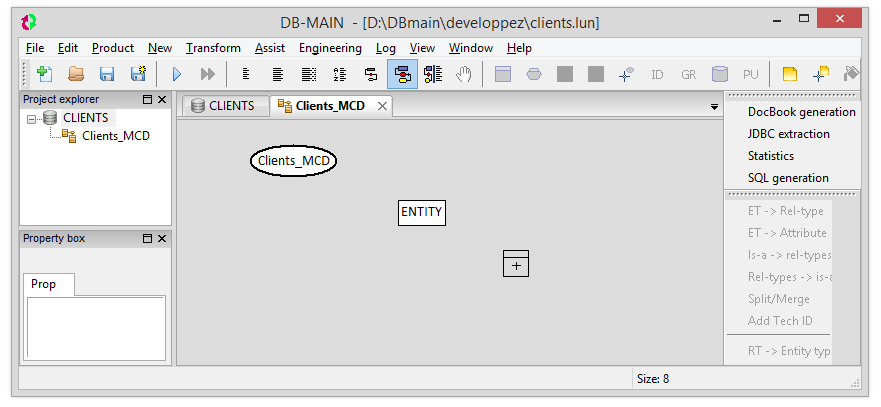
Task: Close the Property box panel
Action: point(162,239)
